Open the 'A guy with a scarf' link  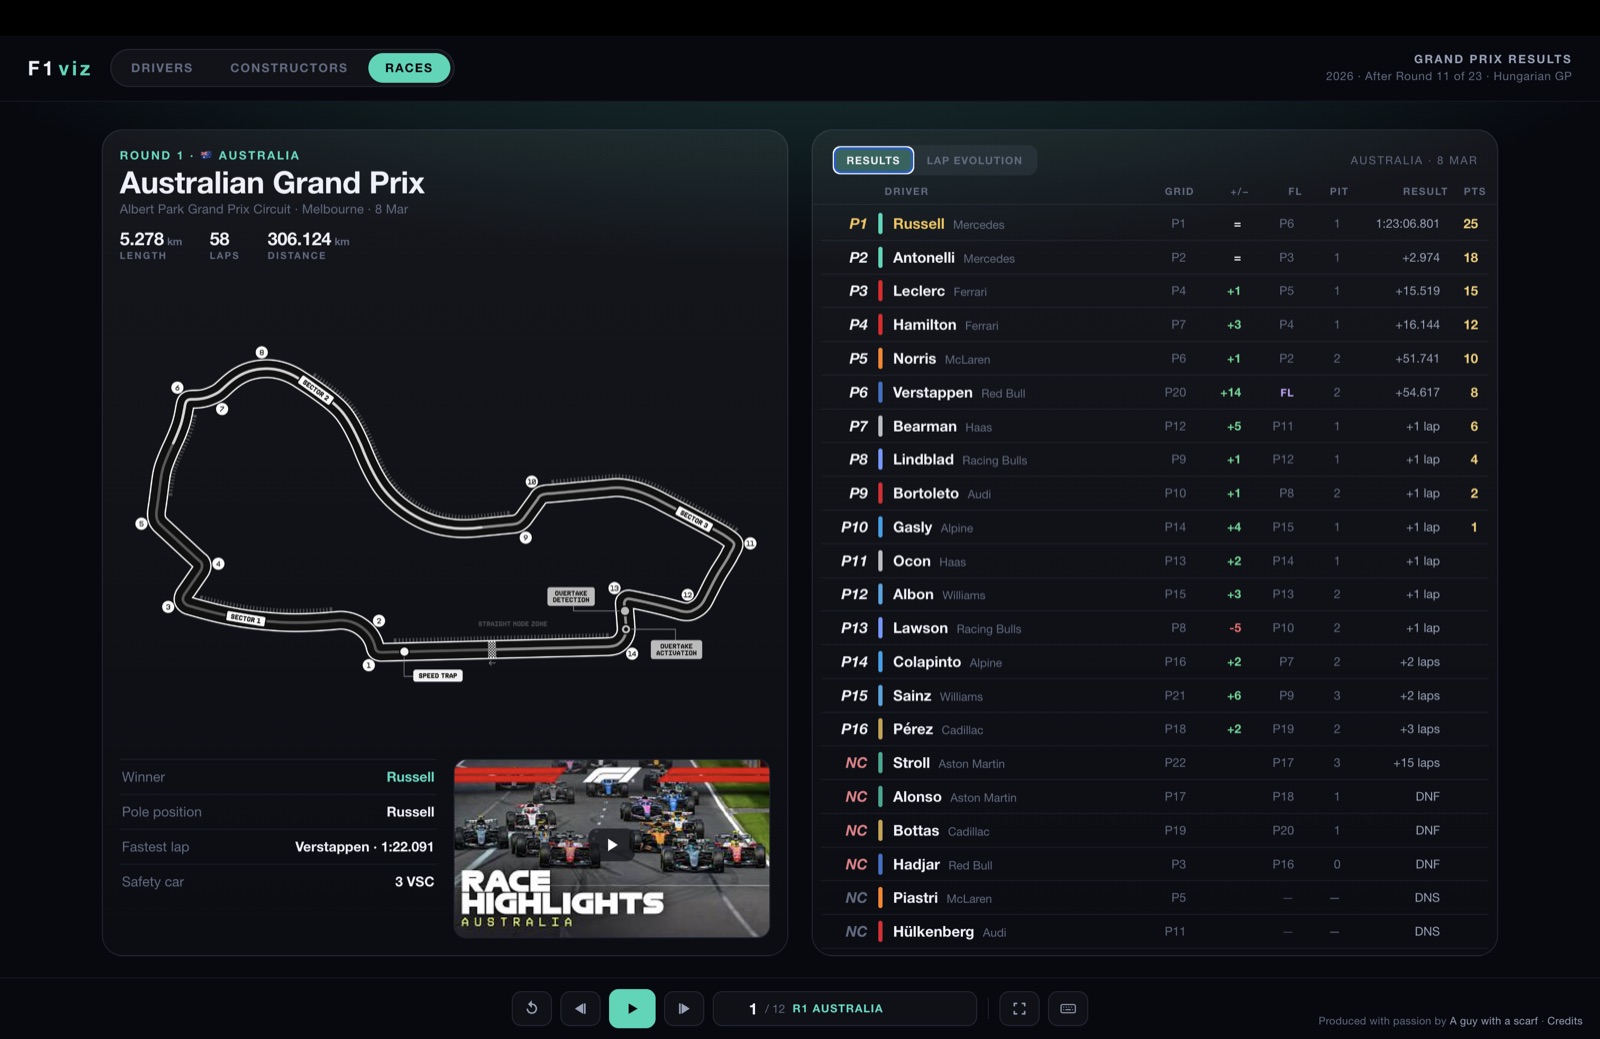(1494, 1021)
